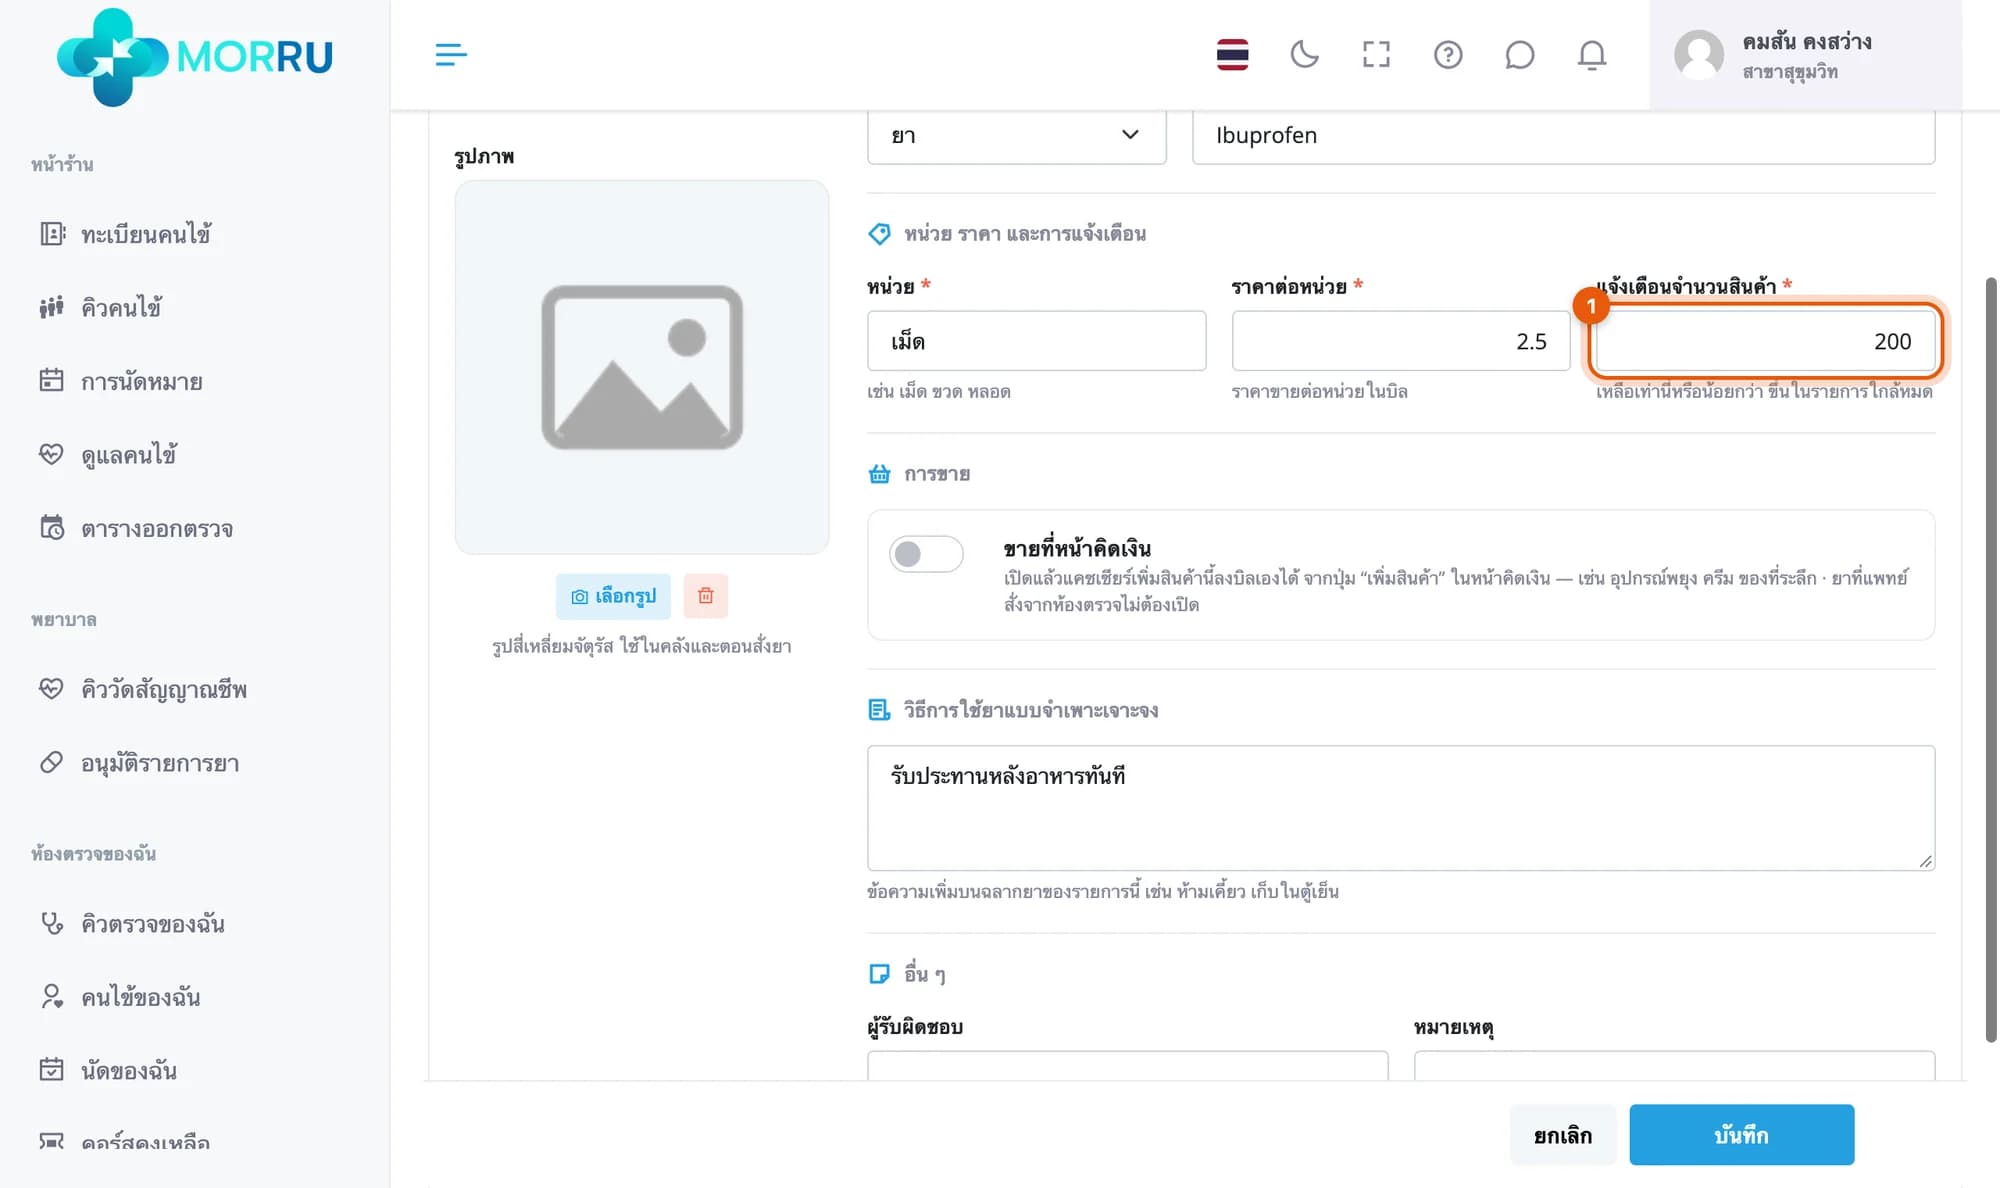
Task: Click the Ibuprofen name input field
Action: [1563, 135]
